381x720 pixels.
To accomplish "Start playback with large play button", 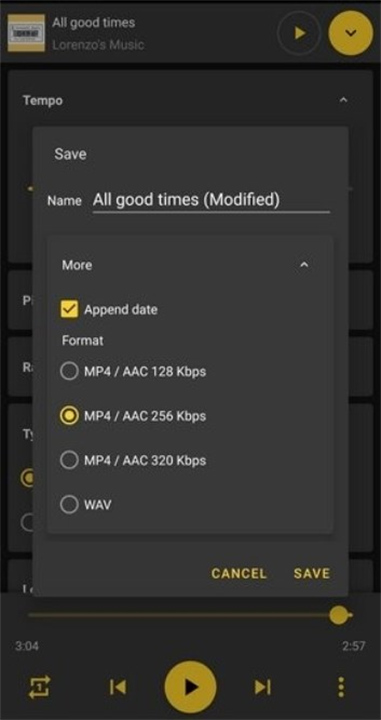I will click(190, 687).
